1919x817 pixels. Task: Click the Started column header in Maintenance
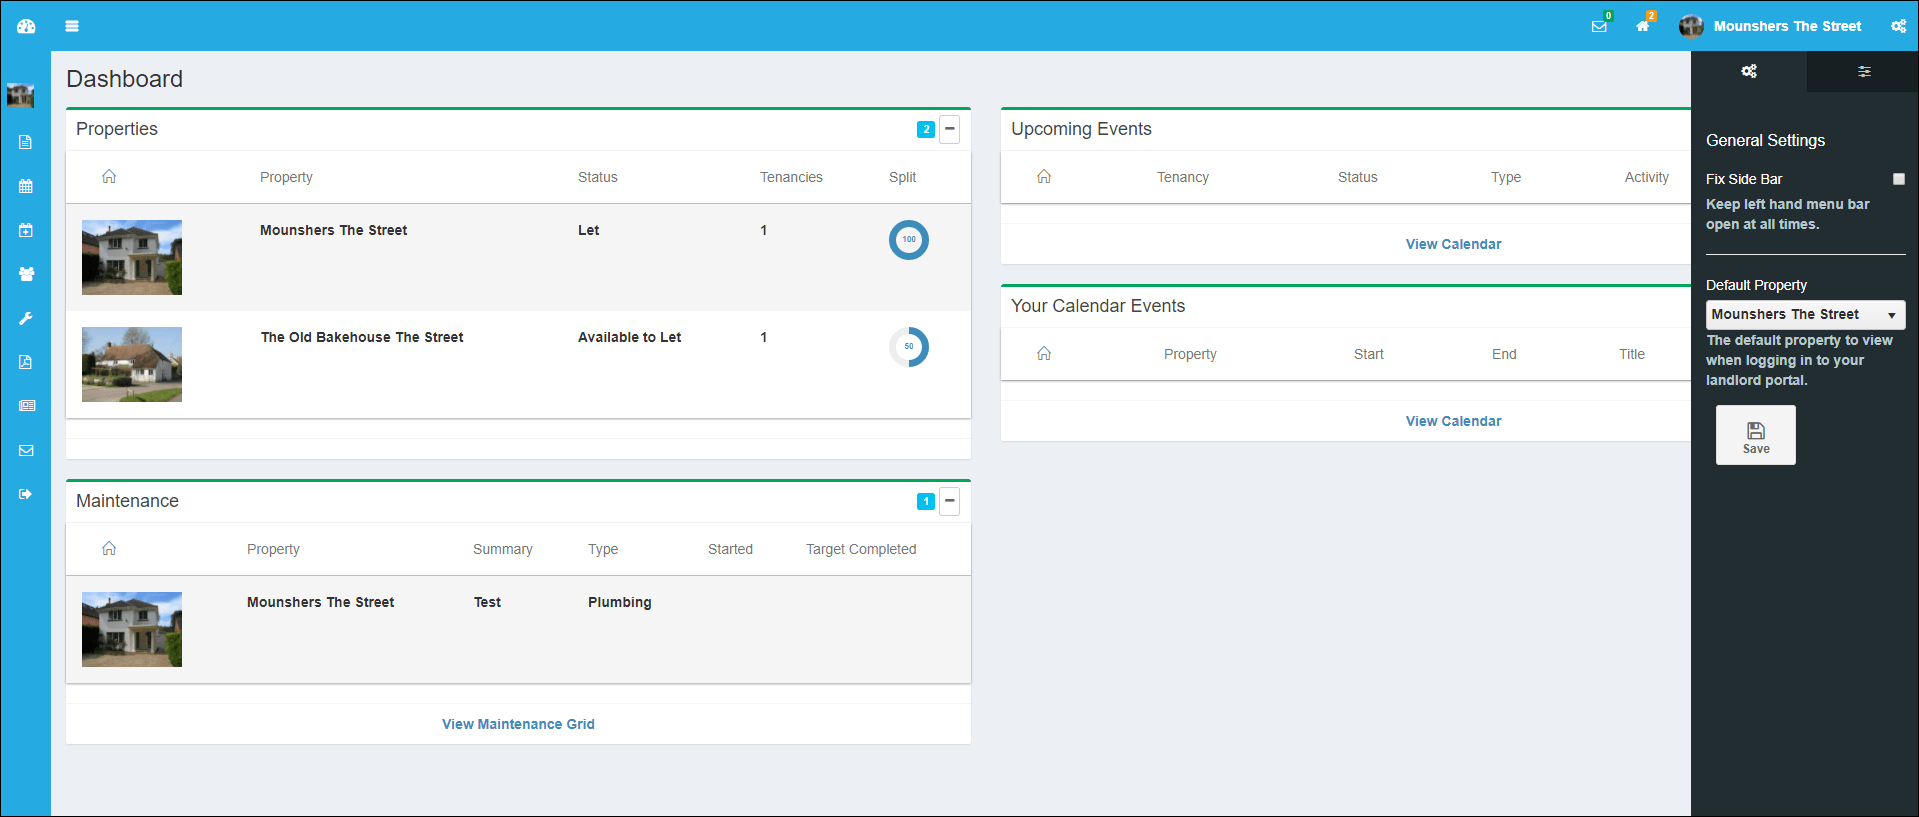[x=730, y=549]
